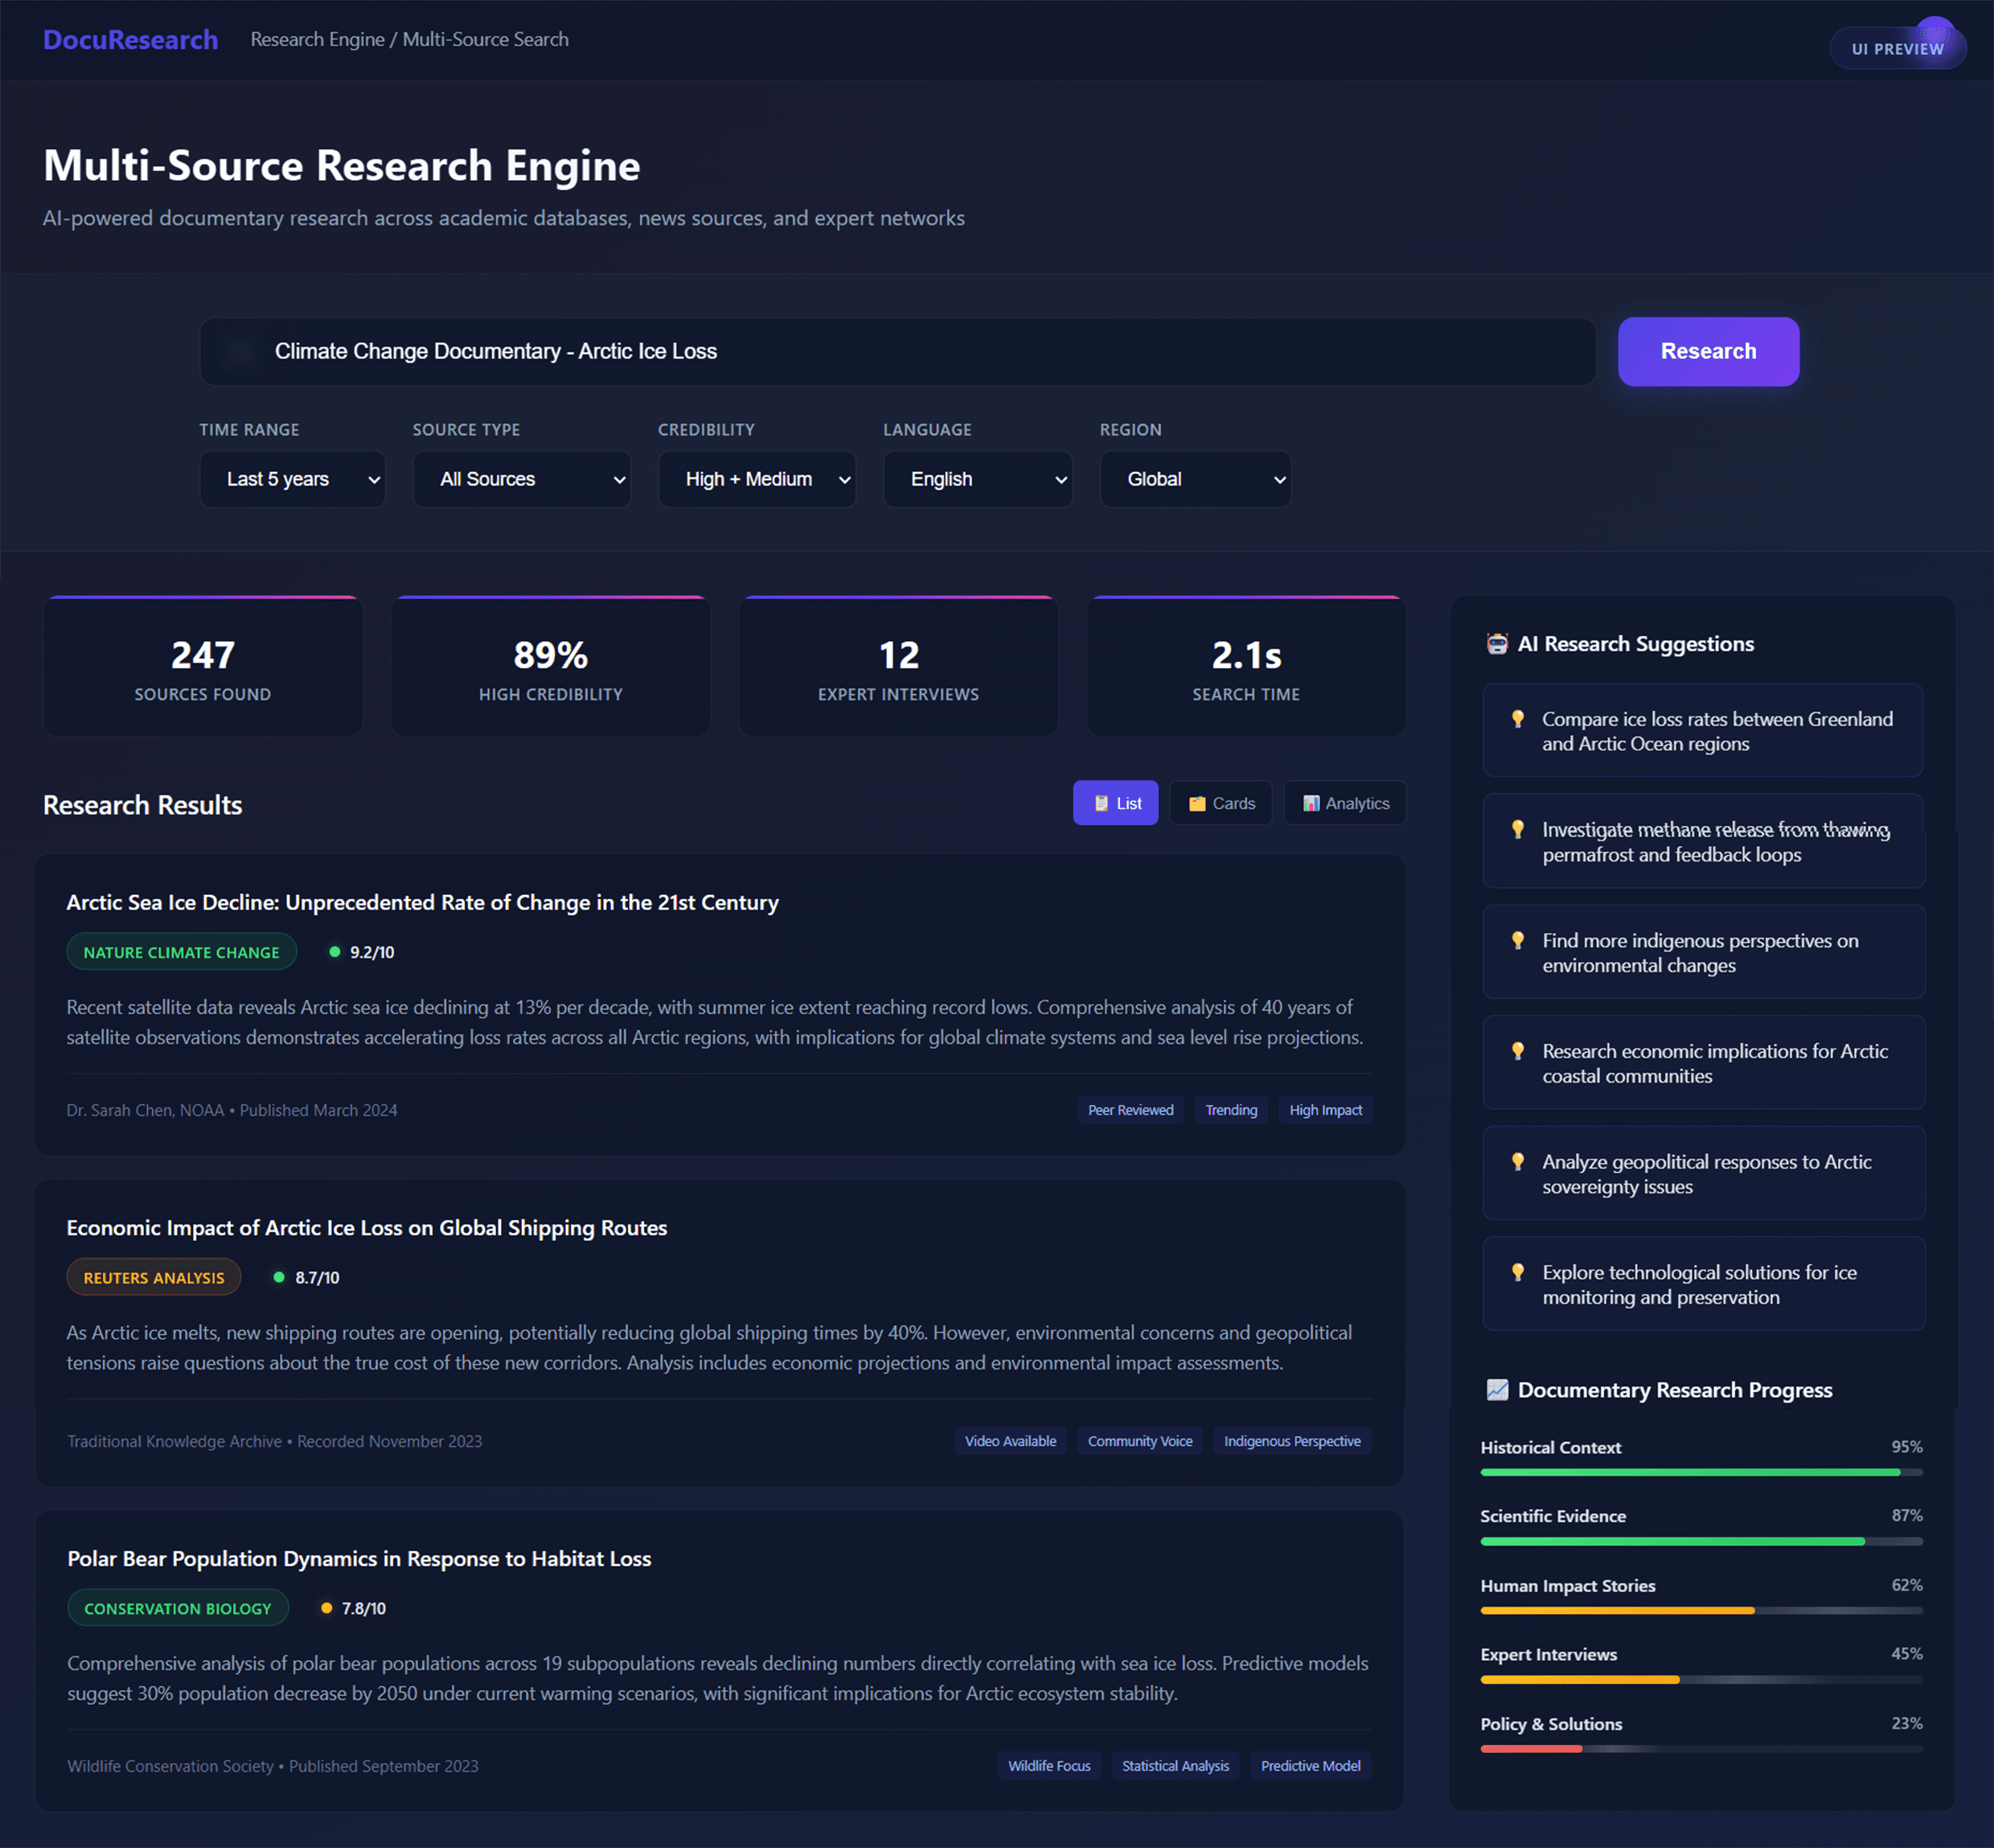Image resolution: width=1994 pixels, height=1848 pixels.
Task: Click the lightbulb icon beside Greenland comparison suggestion
Action: 1517,719
